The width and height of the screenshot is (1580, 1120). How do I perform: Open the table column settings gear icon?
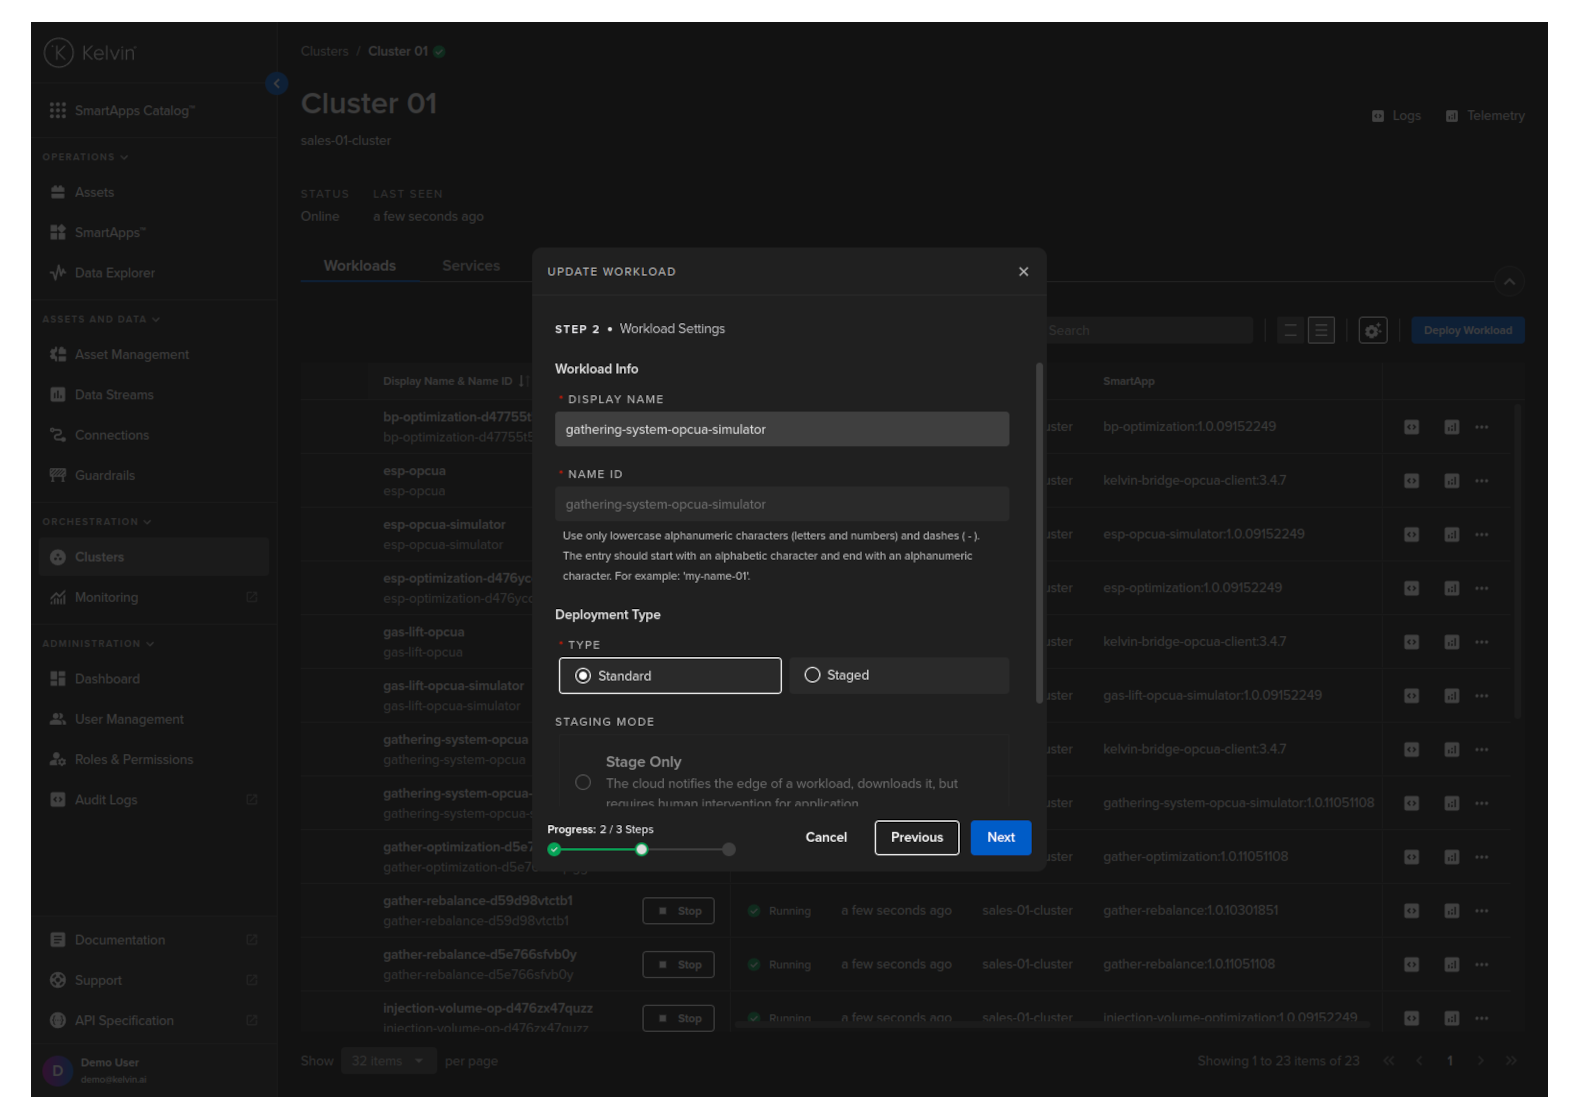pyautogui.click(x=1372, y=331)
